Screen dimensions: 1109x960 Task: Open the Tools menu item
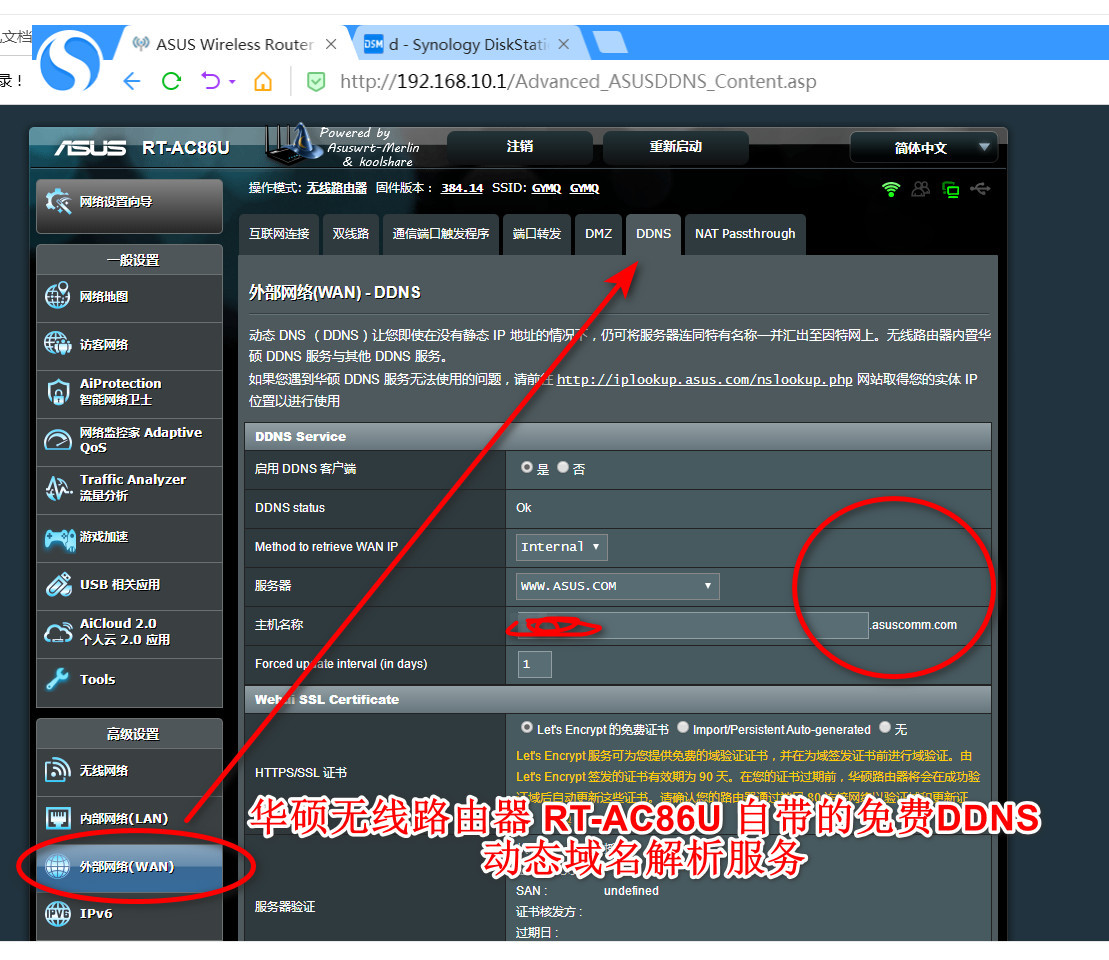[129, 681]
